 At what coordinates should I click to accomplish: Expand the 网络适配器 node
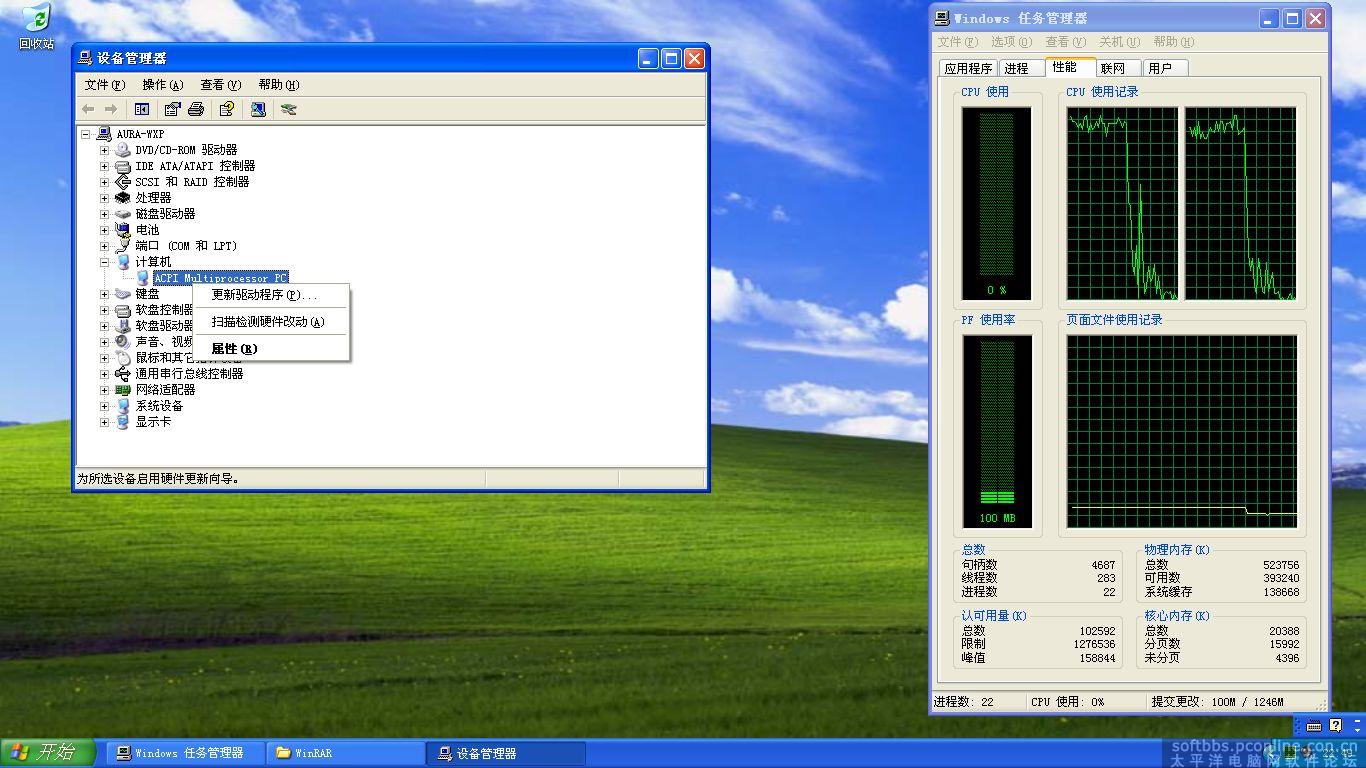coord(104,390)
